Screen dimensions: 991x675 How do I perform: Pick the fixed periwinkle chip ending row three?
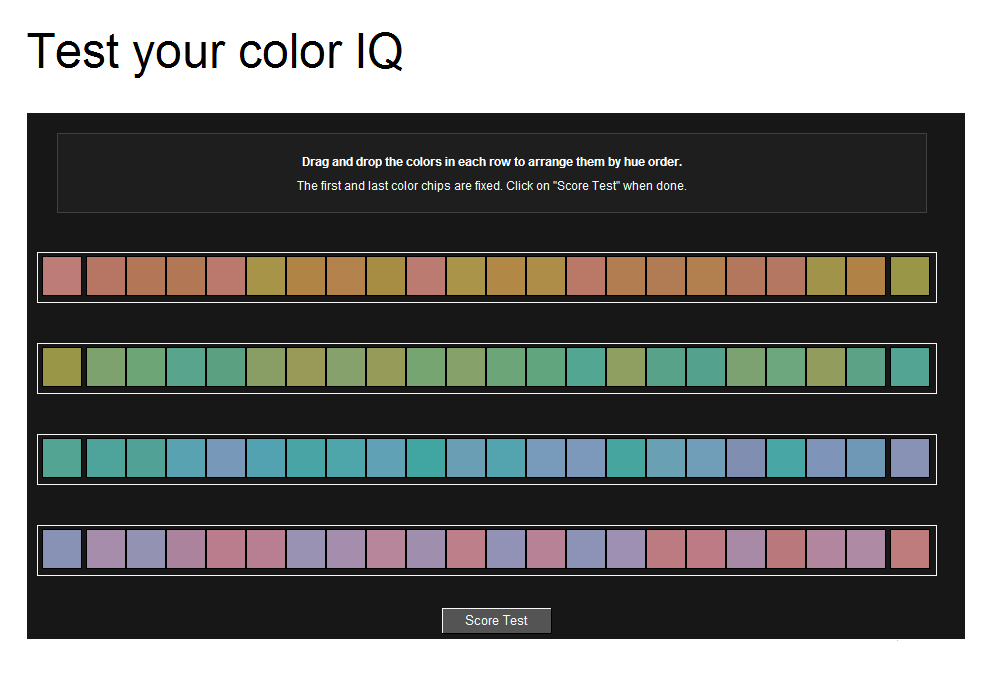[910, 458]
